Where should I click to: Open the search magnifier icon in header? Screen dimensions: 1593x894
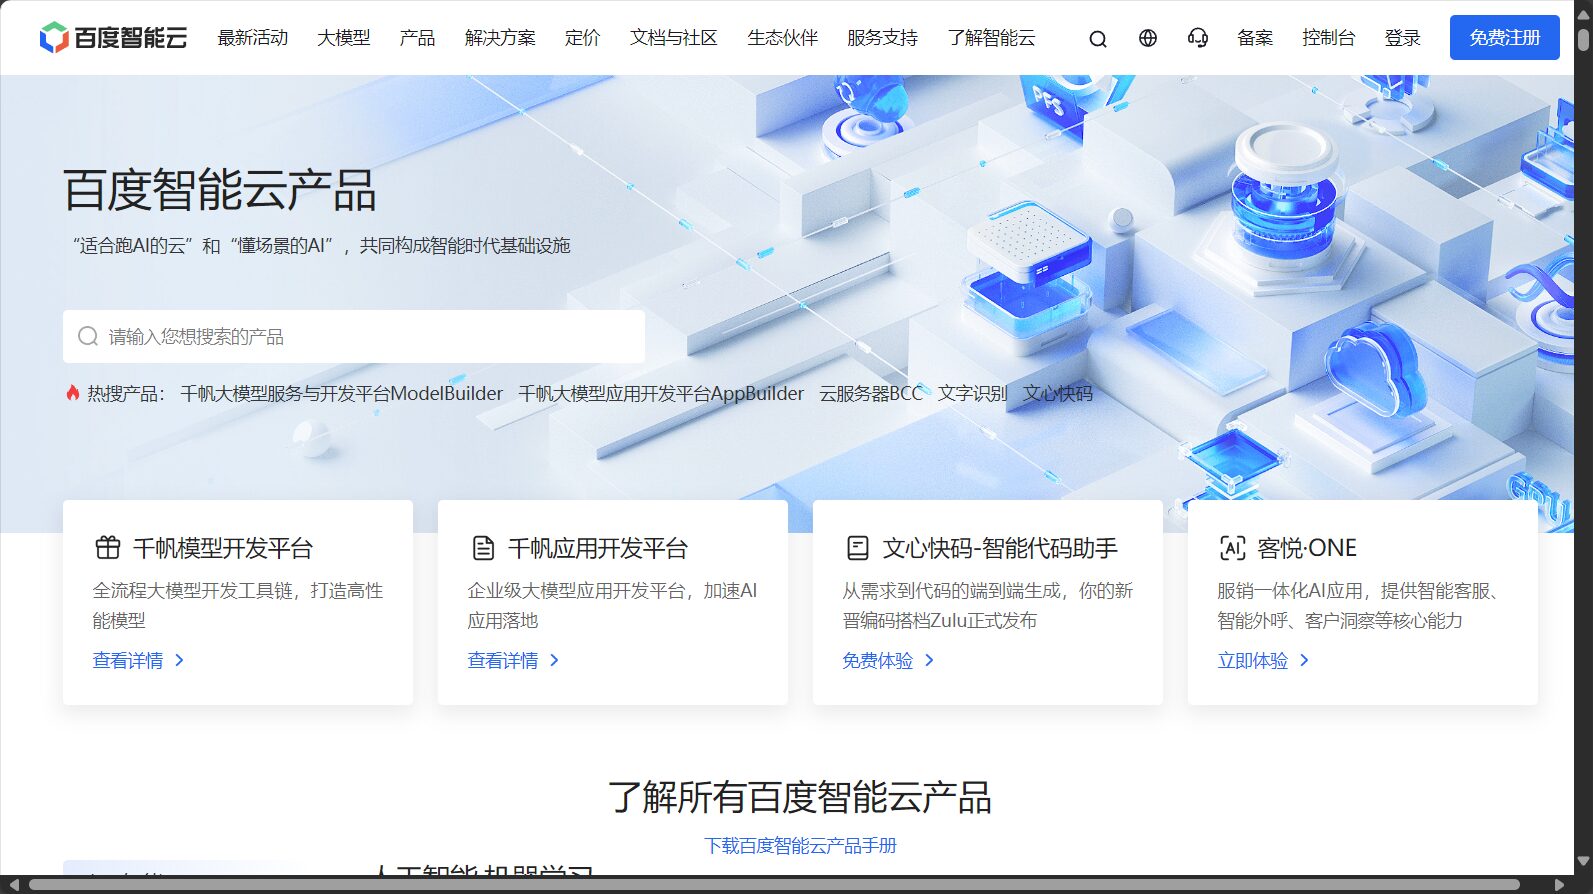pyautogui.click(x=1098, y=39)
